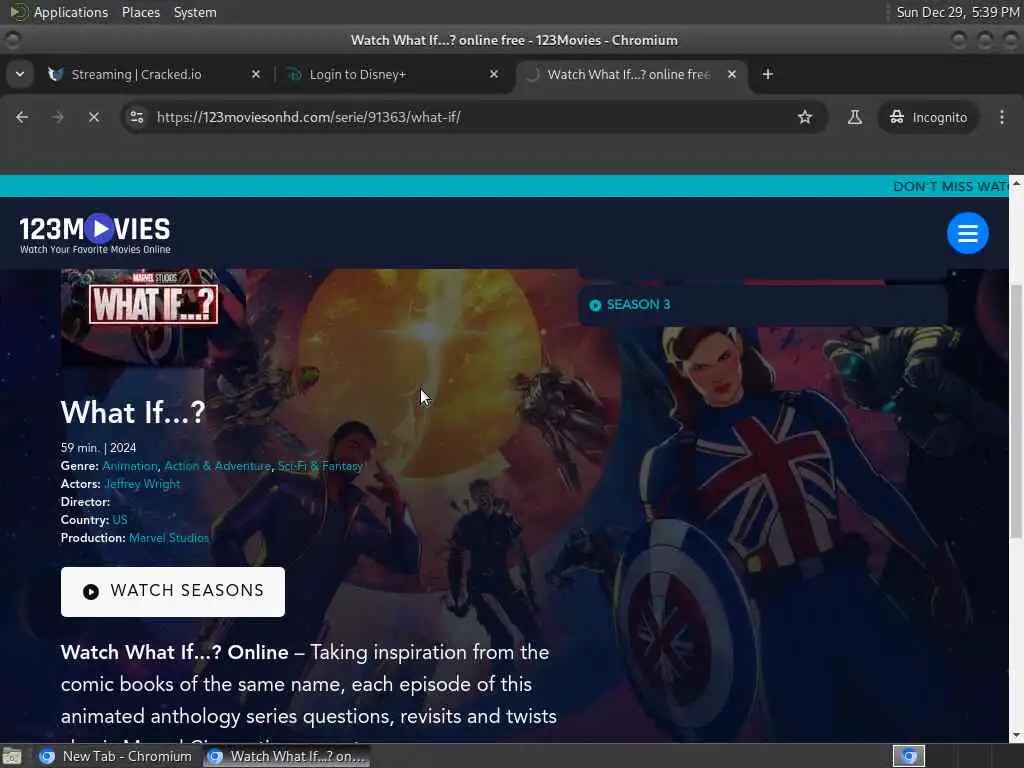The image size is (1024, 768).
Task: Open a new browser tab
Action: (x=768, y=74)
